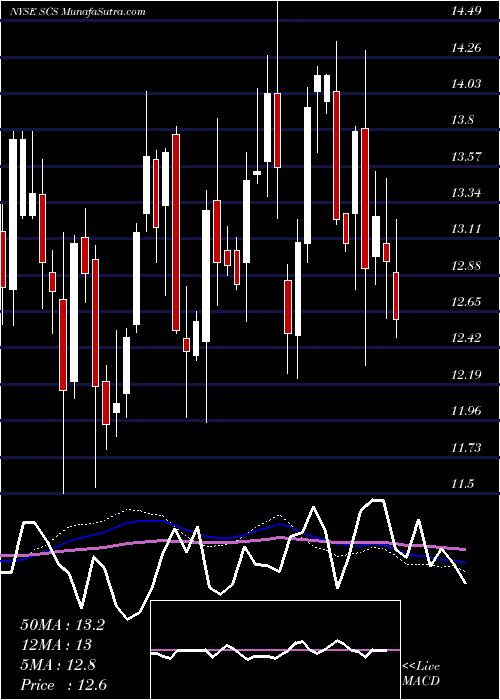500x700 pixels.
Task: Click the 50MA : 13.2 indicator text
Action: (x=63, y=624)
